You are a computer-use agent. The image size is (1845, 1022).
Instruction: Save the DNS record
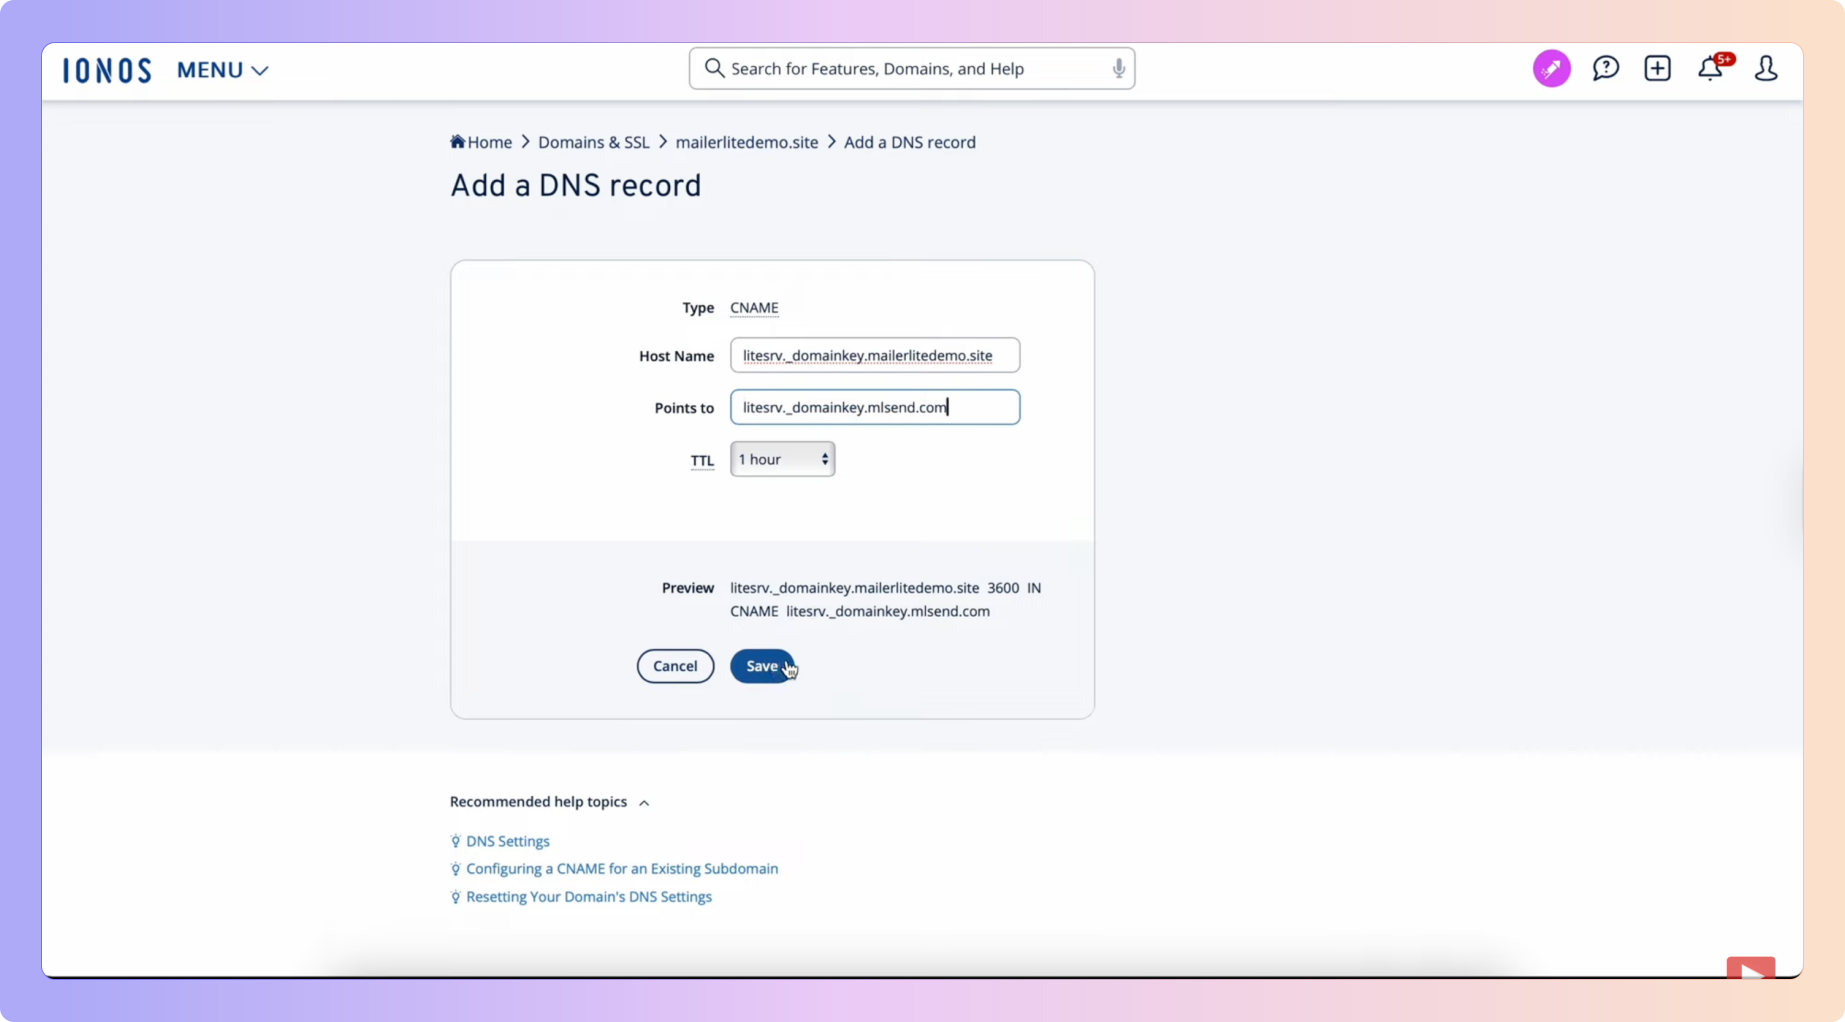pyautogui.click(x=762, y=666)
